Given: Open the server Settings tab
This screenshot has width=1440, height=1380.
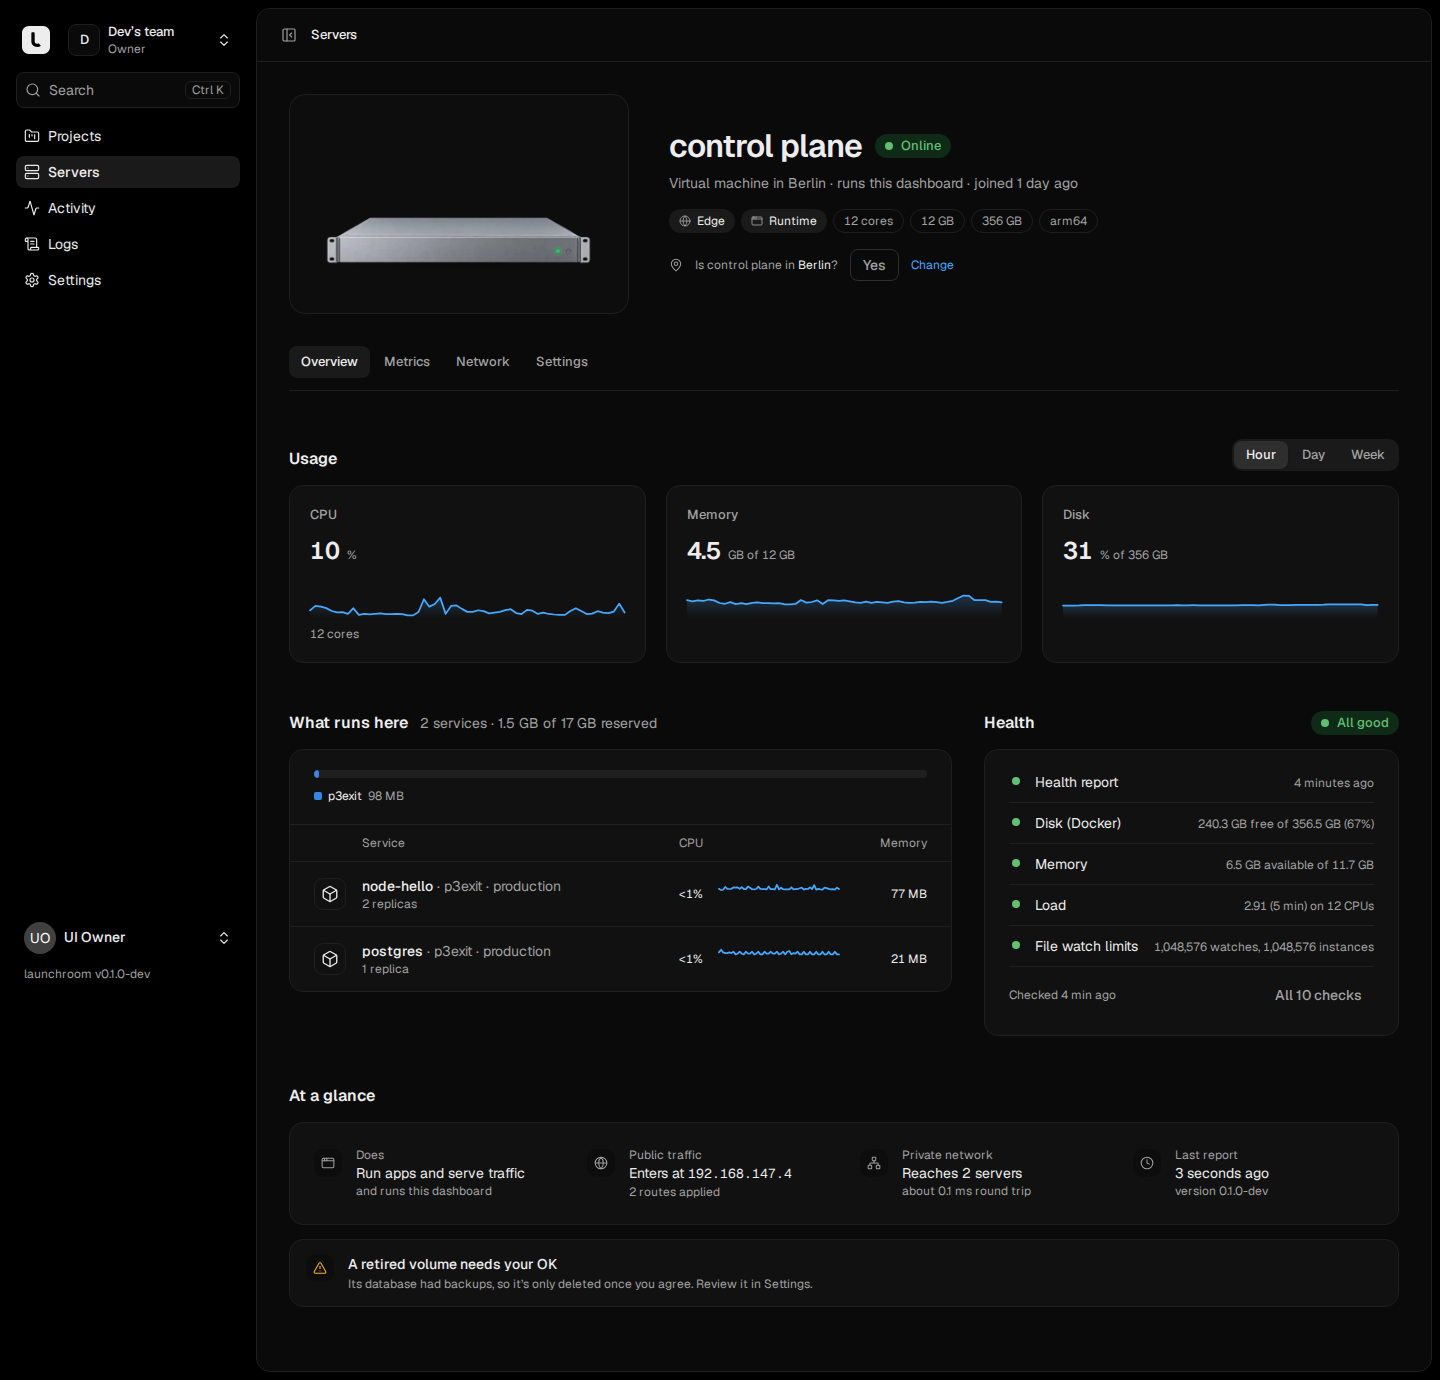Looking at the screenshot, I should (x=562, y=362).
